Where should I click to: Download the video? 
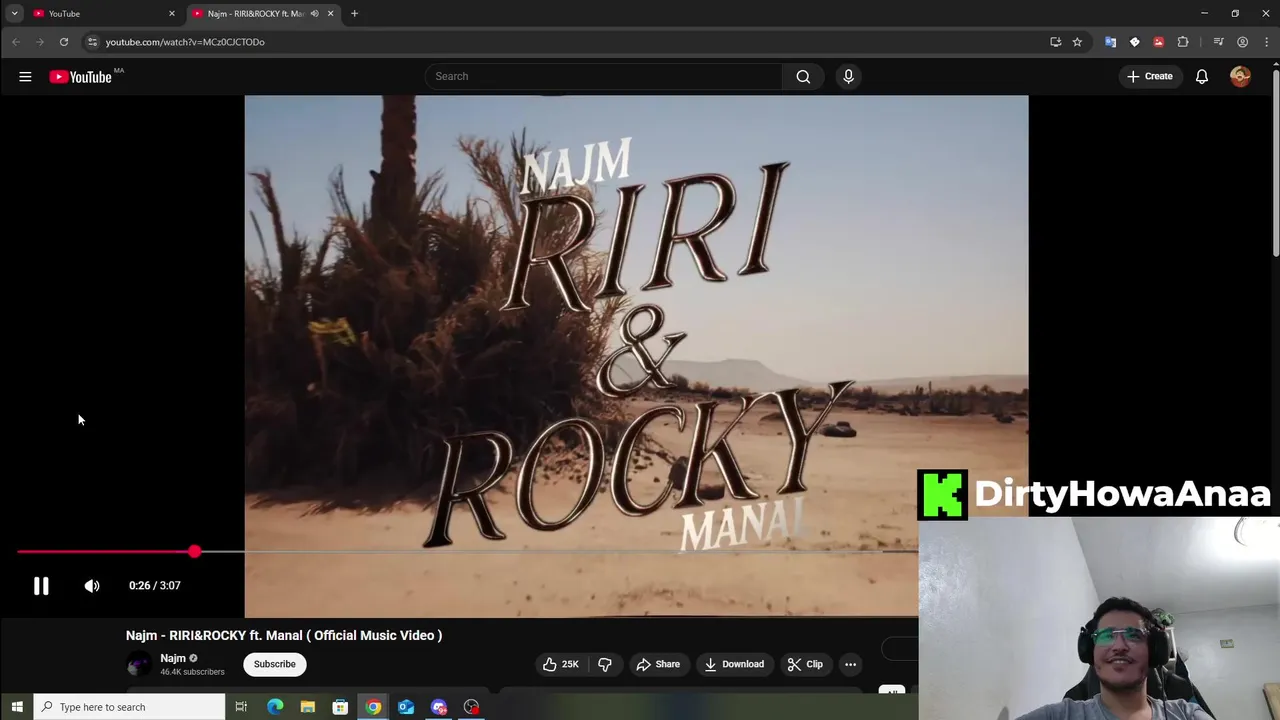tap(734, 664)
